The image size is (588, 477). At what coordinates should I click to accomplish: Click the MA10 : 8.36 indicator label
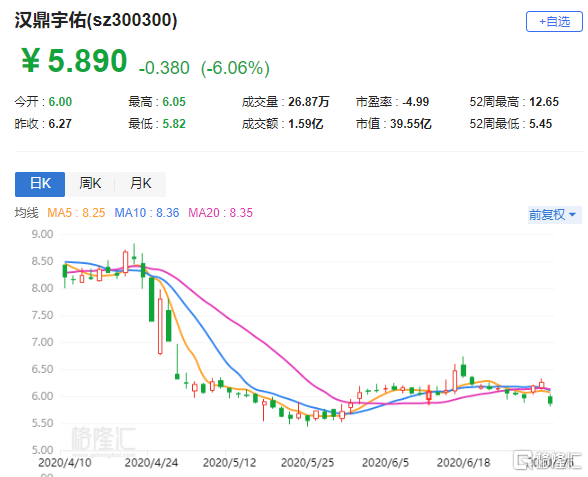click(147, 213)
